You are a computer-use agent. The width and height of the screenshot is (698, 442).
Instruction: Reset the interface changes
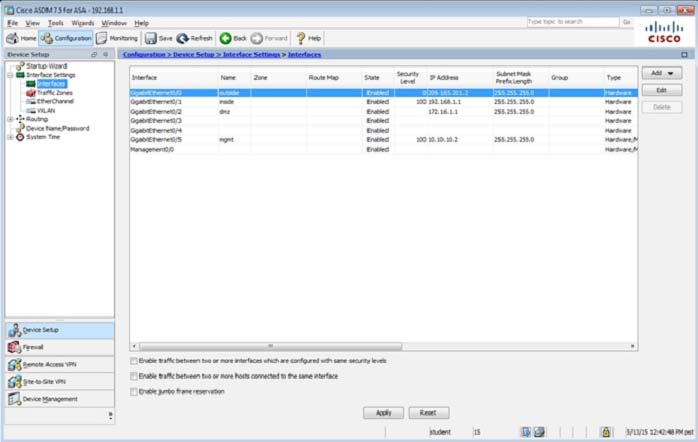pyautogui.click(x=429, y=413)
